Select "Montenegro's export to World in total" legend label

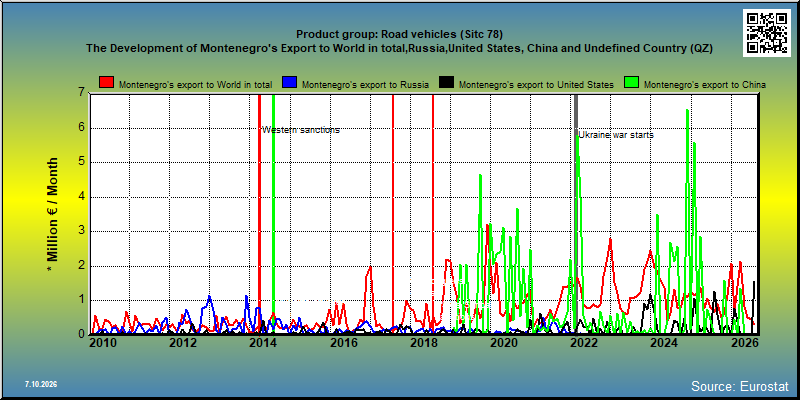(x=195, y=85)
